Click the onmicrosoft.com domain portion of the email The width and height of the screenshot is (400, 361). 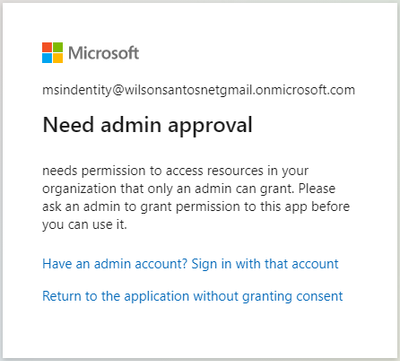tap(305, 90)
